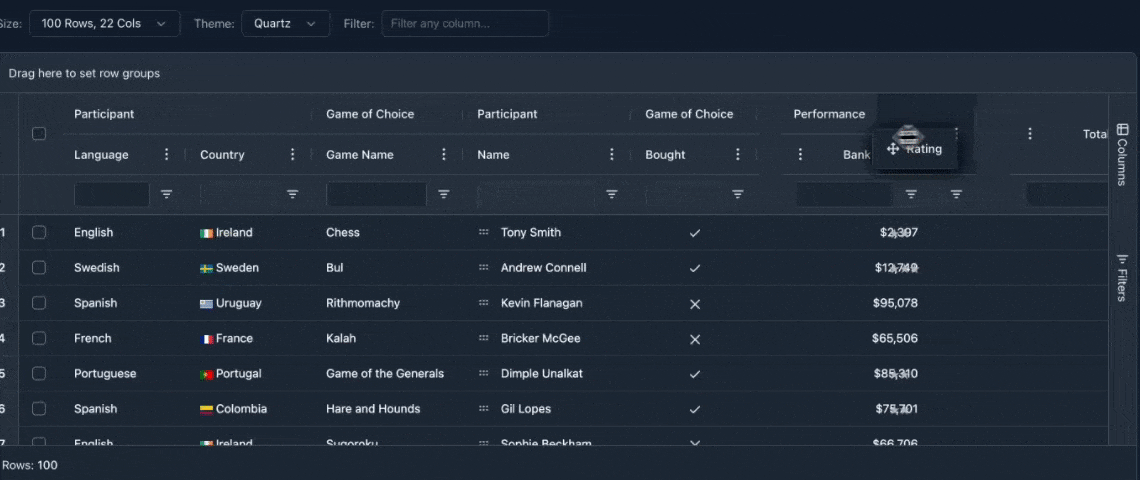The width and height of the screenshot is (1140, 480).
Task: Select the 'Bul' game cell
Action: pos(334,268)
